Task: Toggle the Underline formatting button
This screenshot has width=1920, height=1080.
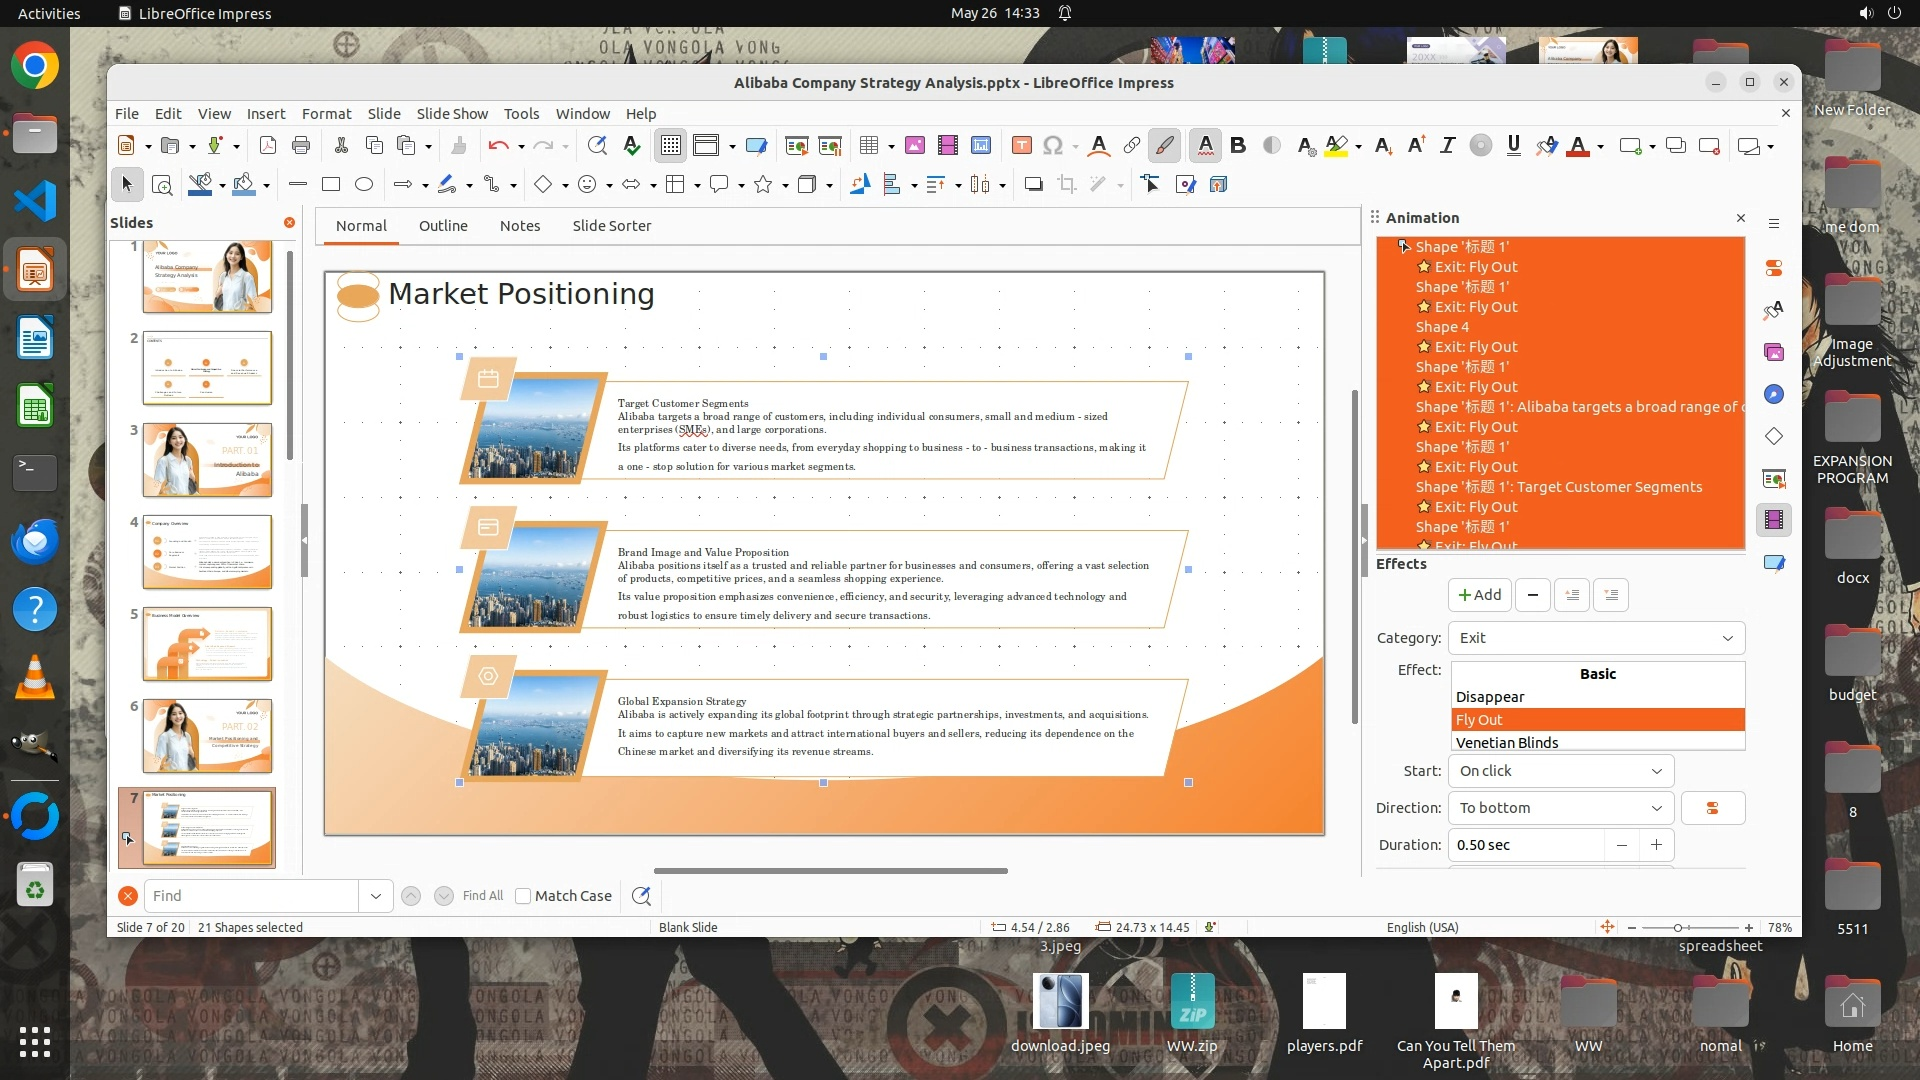Action: (1513, 146)
